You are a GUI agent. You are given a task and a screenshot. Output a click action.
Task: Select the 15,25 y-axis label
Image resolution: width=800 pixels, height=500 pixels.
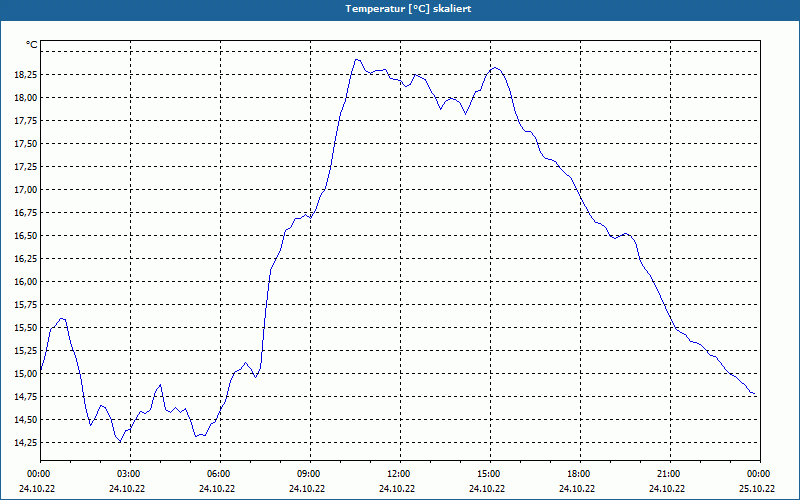(x=26, y=350)
